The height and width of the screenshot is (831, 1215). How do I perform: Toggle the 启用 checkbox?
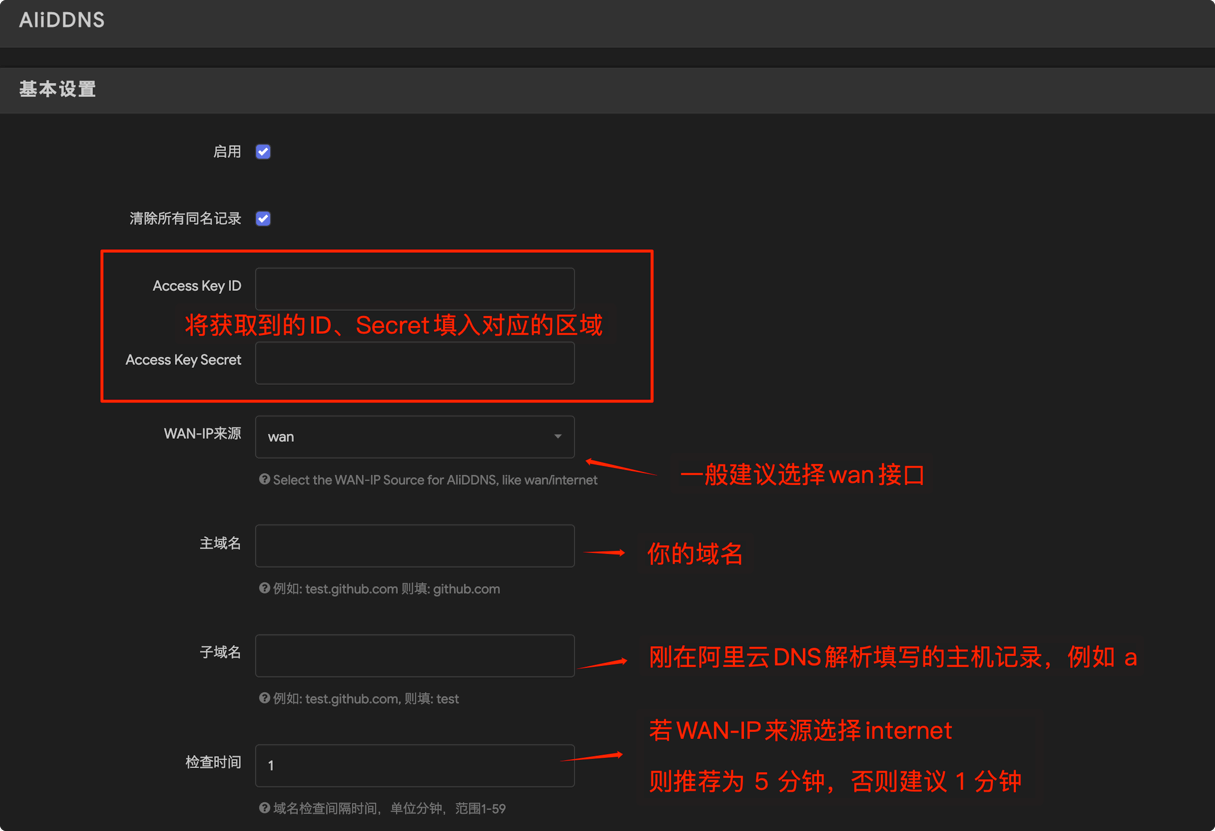pos(263,152)
